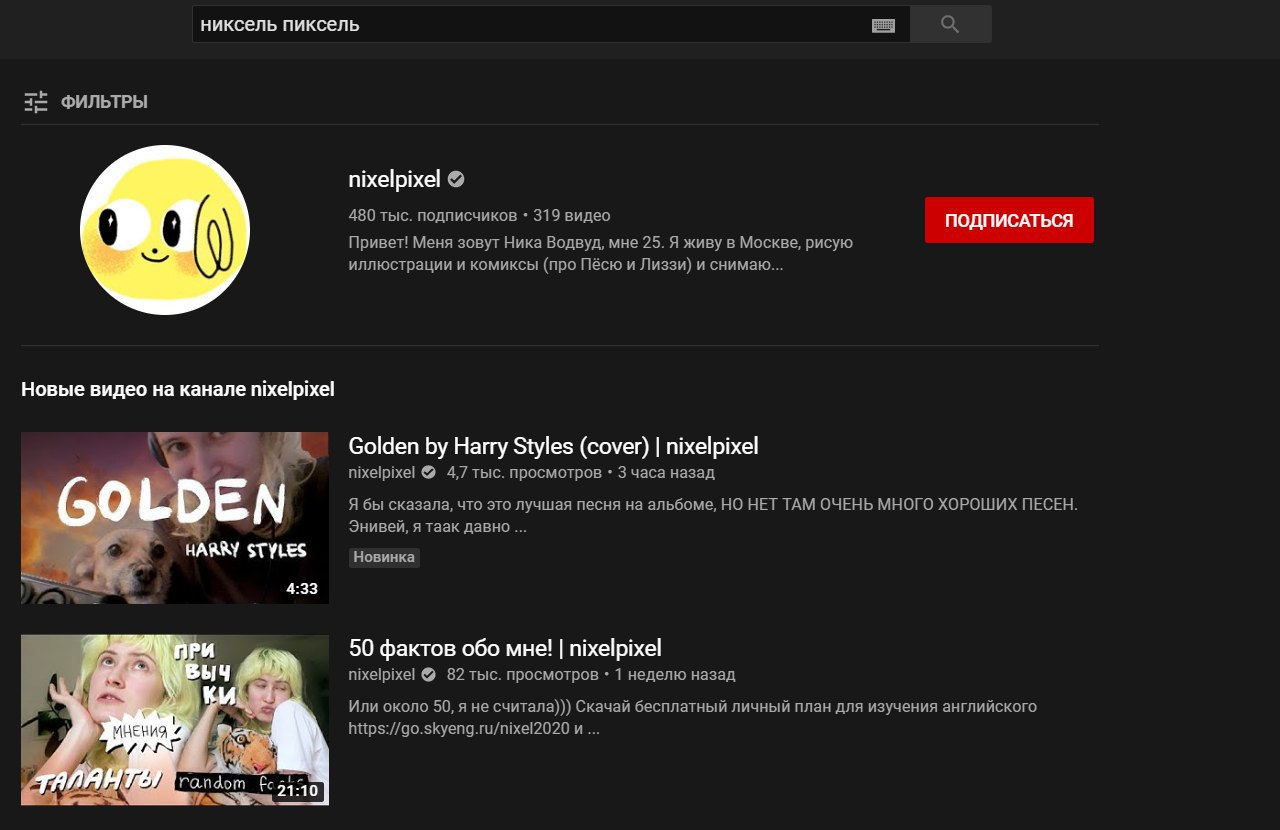This screenshot has height=830, width=1280.
Task: Click Golden video description snippet
Action: coord(713,515)
